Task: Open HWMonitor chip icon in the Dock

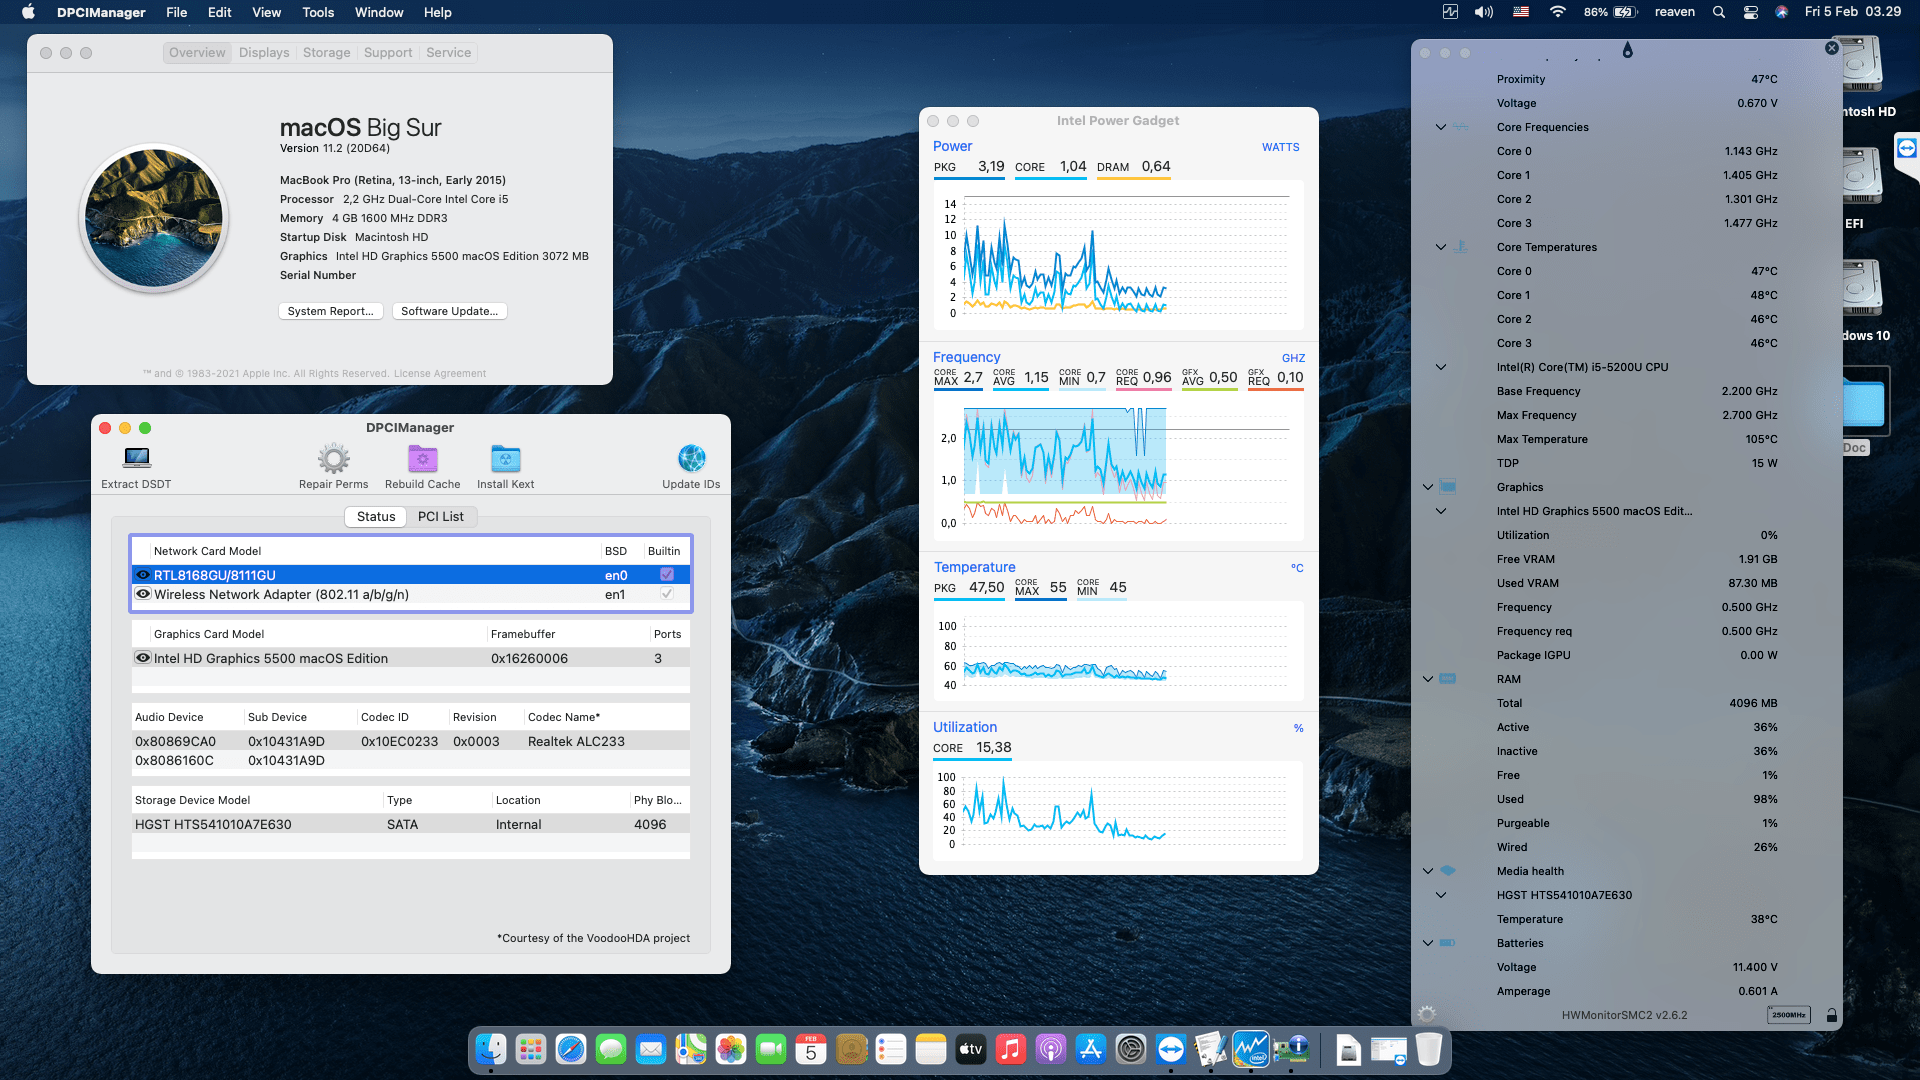Action: 1291,1049
